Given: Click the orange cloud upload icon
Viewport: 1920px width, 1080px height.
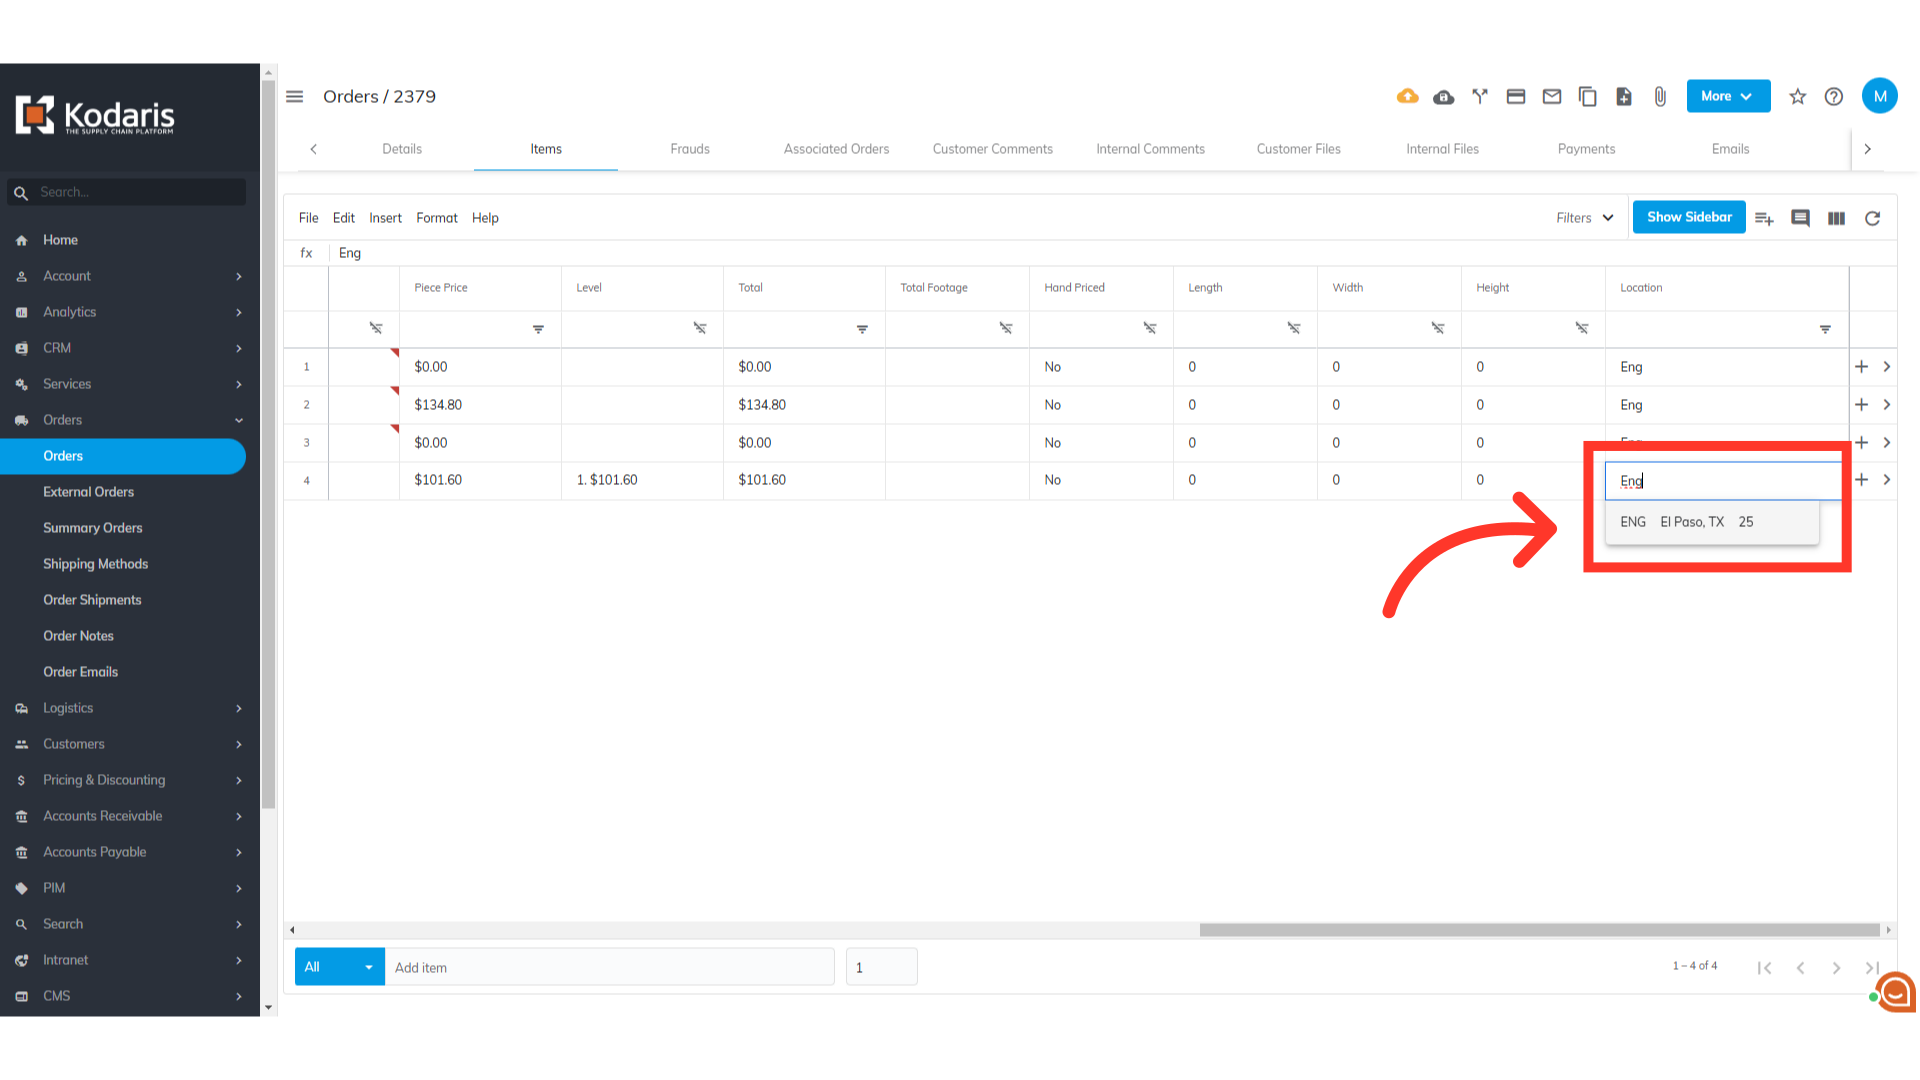Looking at the screenshot, I should 1407,96.
